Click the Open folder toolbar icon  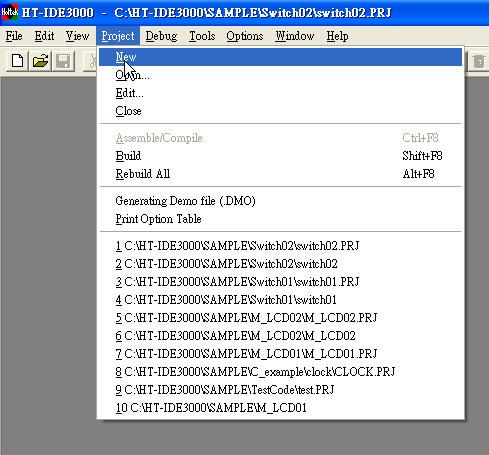(40, 61)
